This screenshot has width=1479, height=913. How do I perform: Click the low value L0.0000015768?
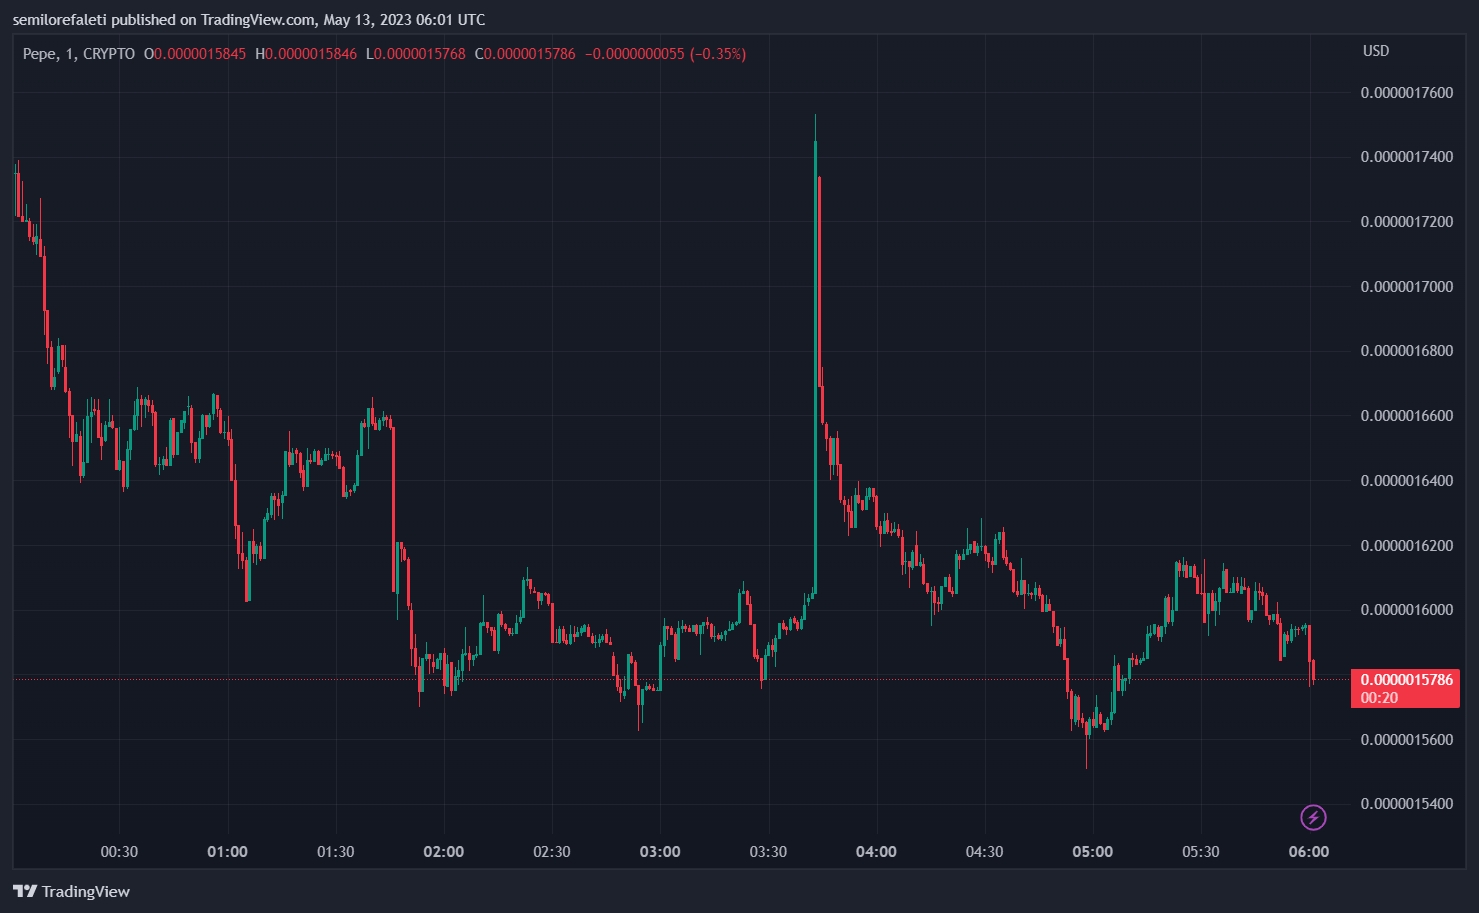click(416, 54)
